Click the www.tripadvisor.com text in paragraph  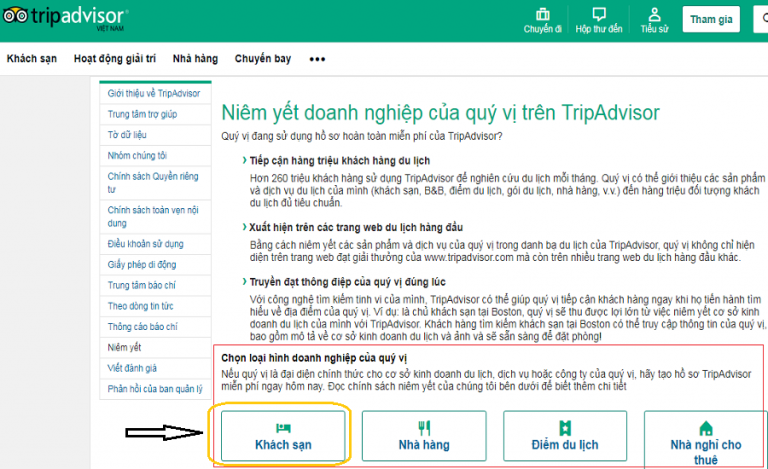(x=469, y=258)
